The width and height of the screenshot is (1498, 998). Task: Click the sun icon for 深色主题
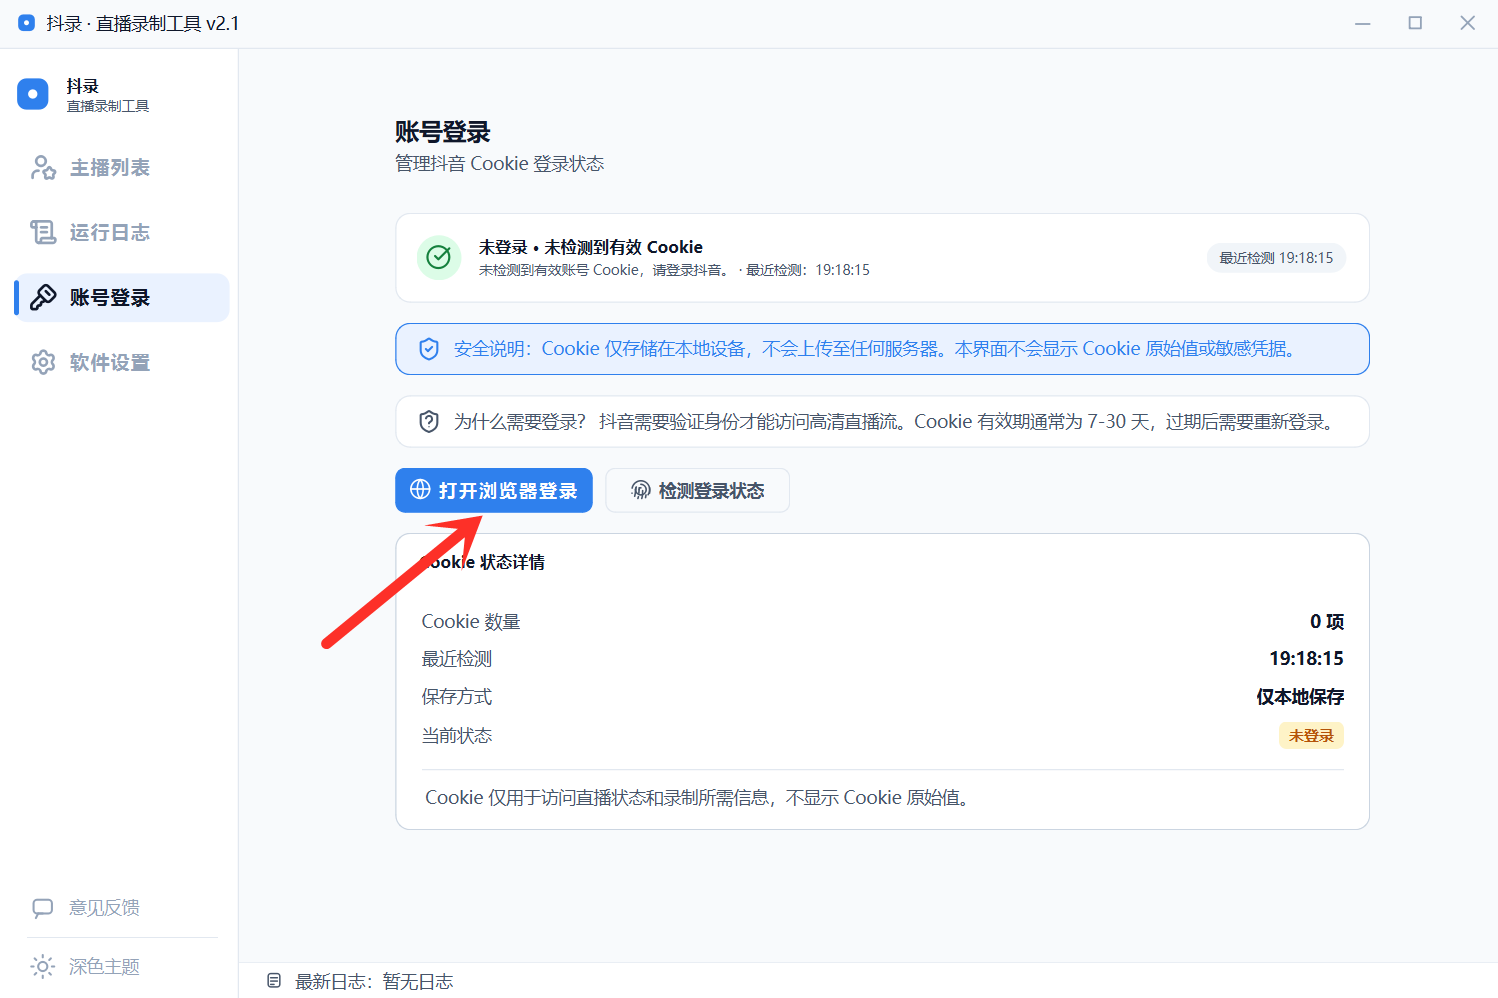point(43,967)
